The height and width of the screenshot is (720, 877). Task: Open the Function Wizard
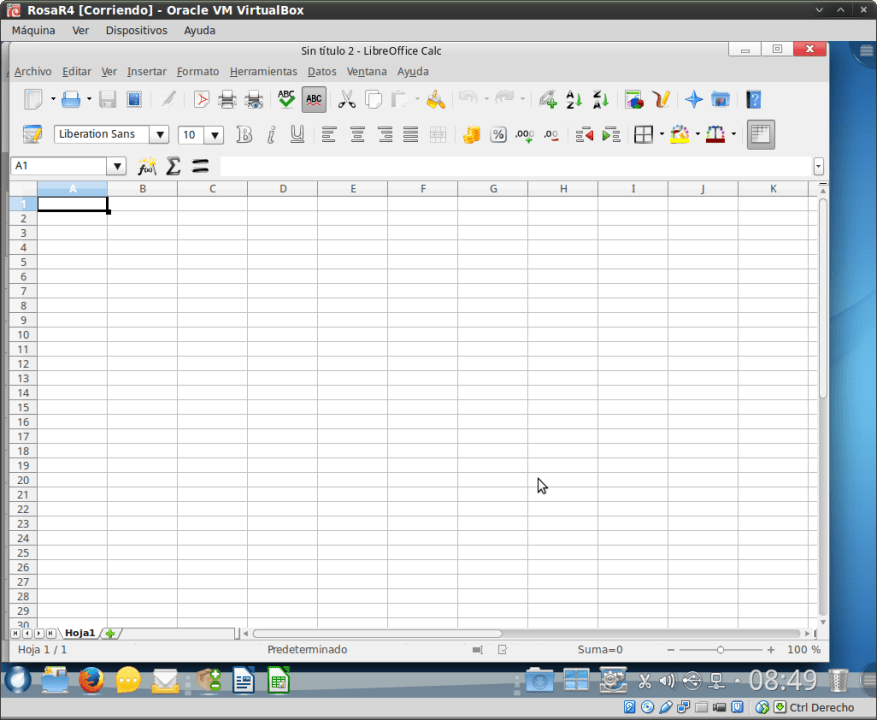tap(147, 166)
